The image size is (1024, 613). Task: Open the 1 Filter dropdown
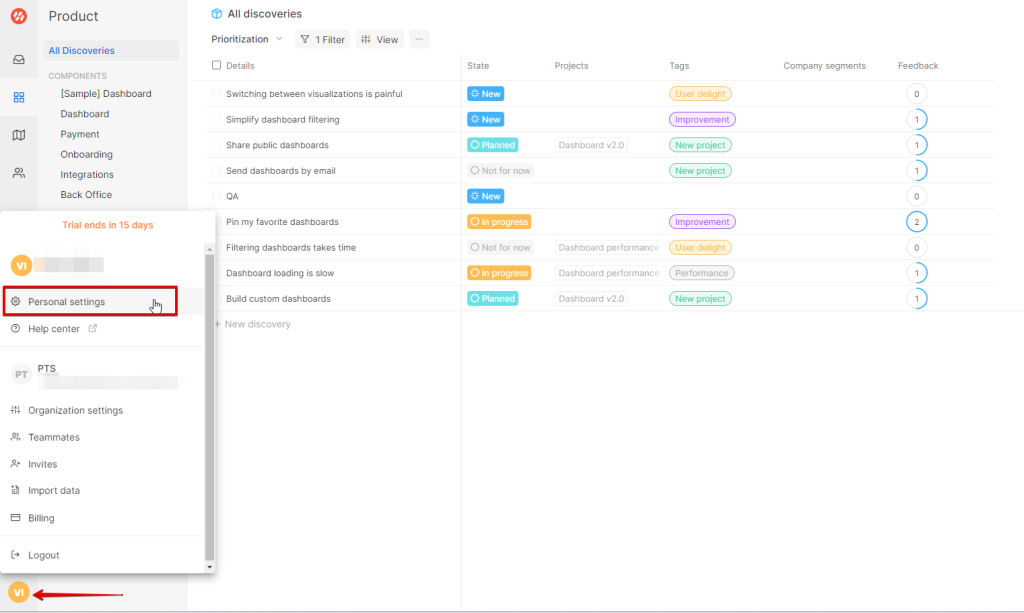[322, 39]
